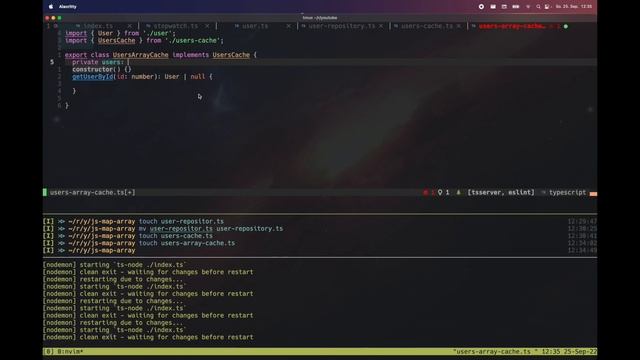Viewport: 640px width, 360px height.
Task: Click the hint lightbulb icon in statusline
Action: [440, 192]
